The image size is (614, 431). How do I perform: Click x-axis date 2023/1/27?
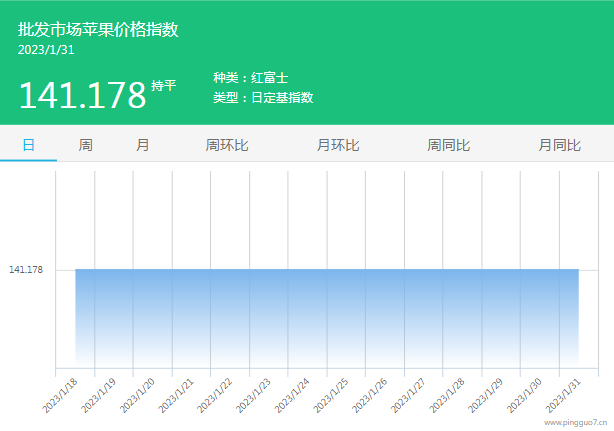pyautogui.click(x=408, y=396)
